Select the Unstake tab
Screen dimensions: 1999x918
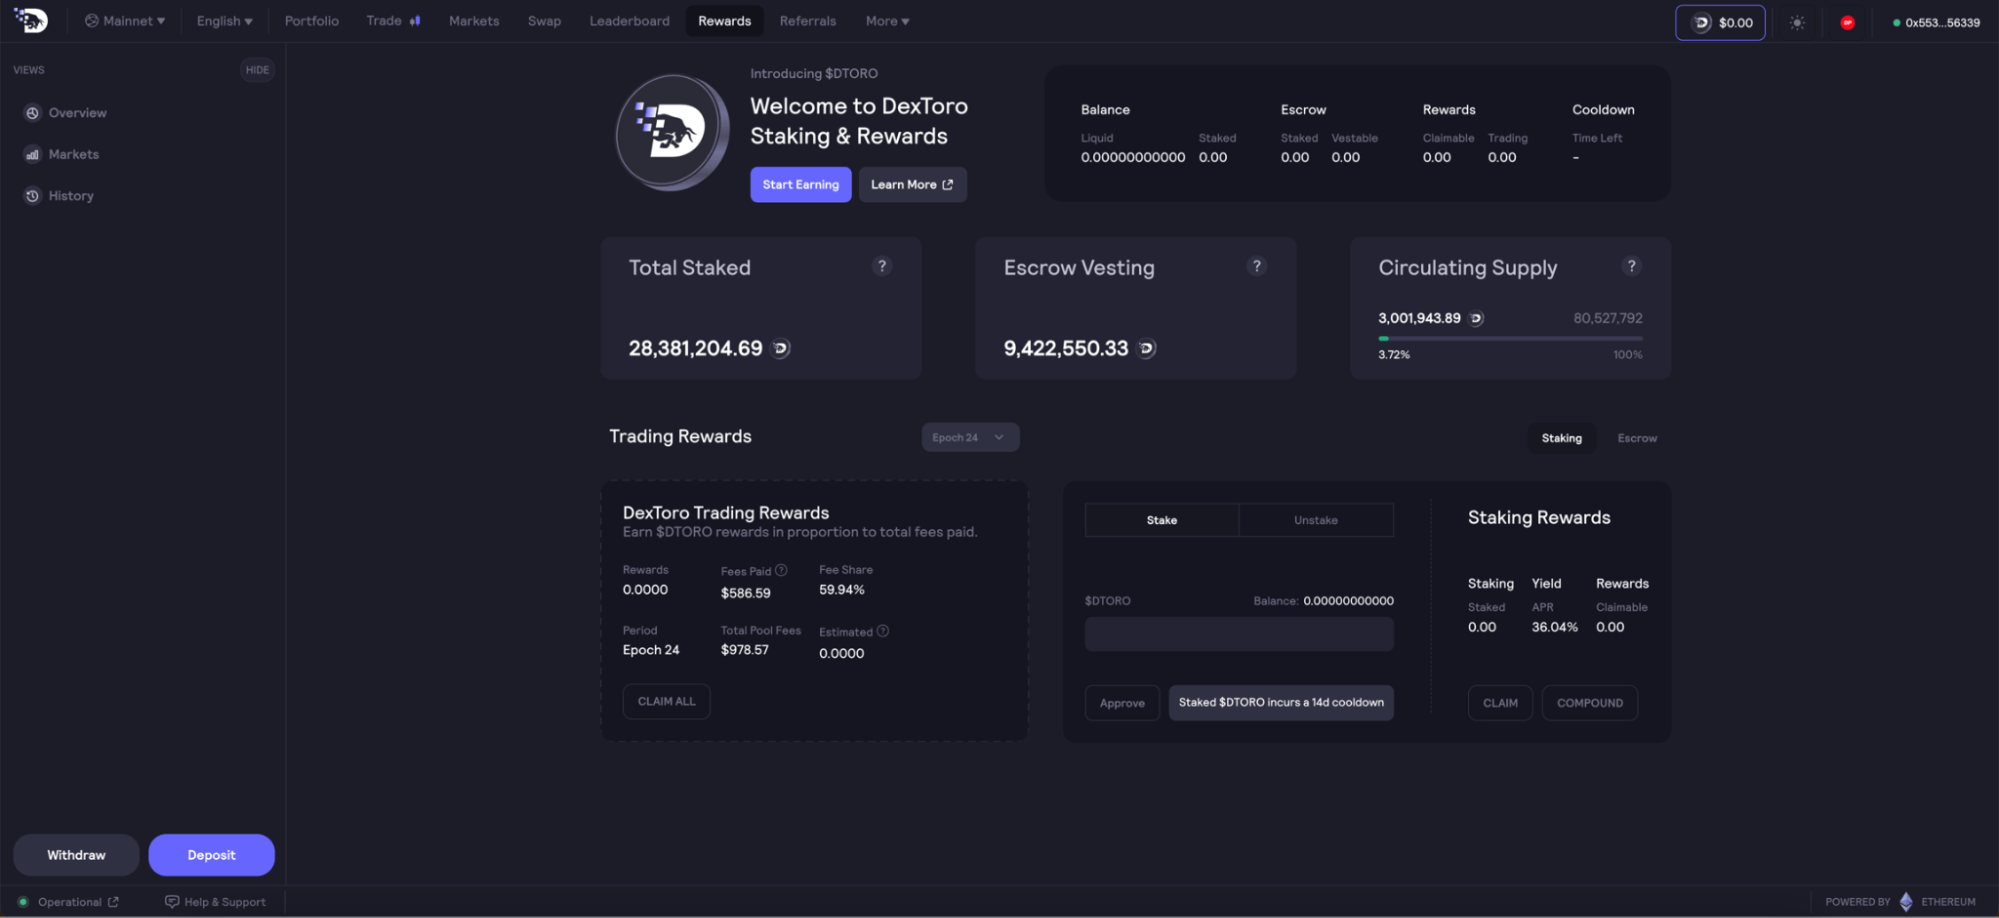1316,520
